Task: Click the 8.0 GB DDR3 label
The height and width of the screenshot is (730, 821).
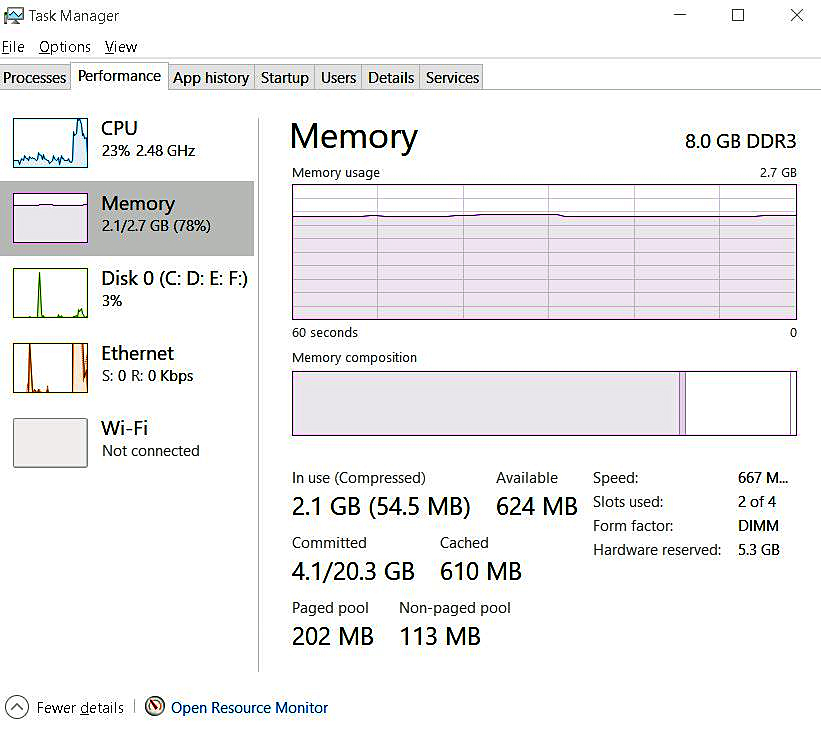Action: click(740, 141)
